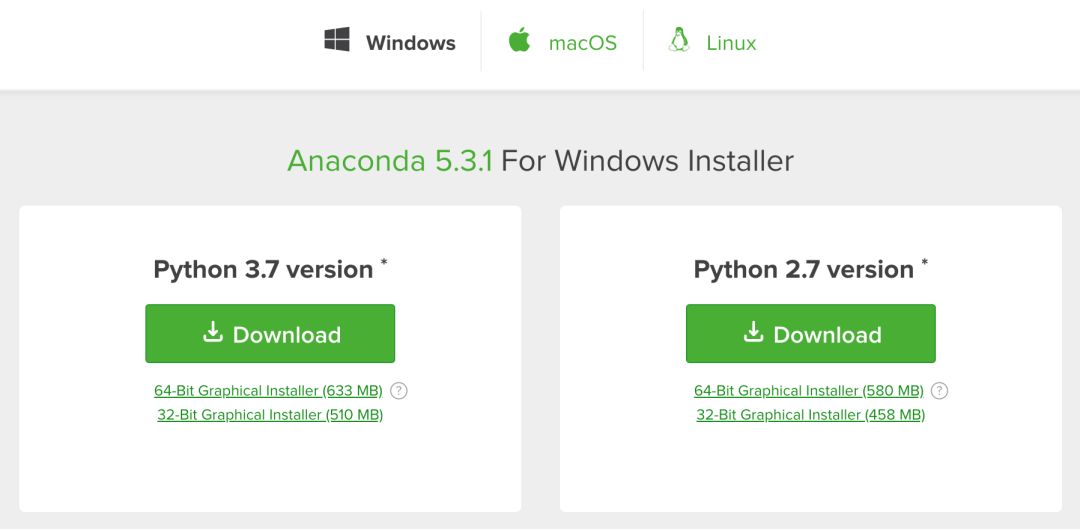Open 32-Bit Graphical Installer (458 MB) link
Screen dimensions: 1080x529
(811, 415)
